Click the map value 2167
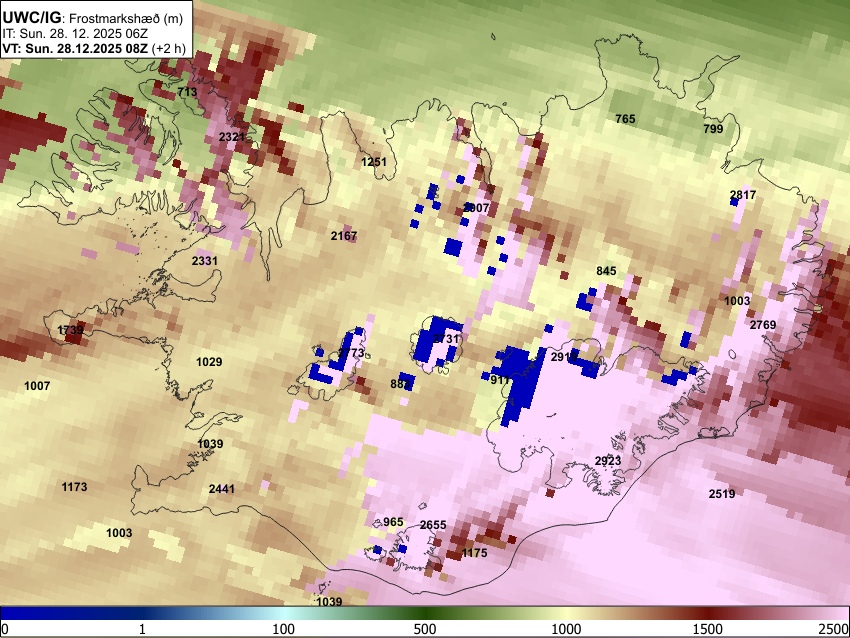Image resolution: width=850 pixels, height=638 pixels. [344, 236]
